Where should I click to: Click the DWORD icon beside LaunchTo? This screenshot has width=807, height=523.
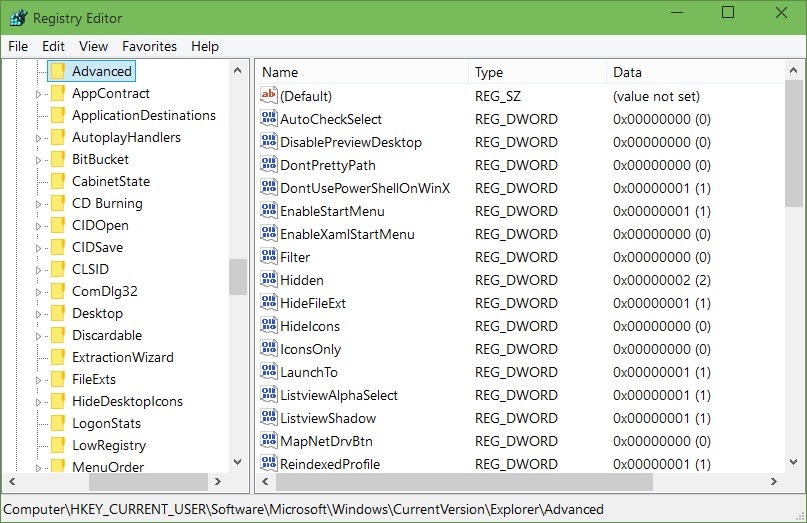tap(268, 372)
